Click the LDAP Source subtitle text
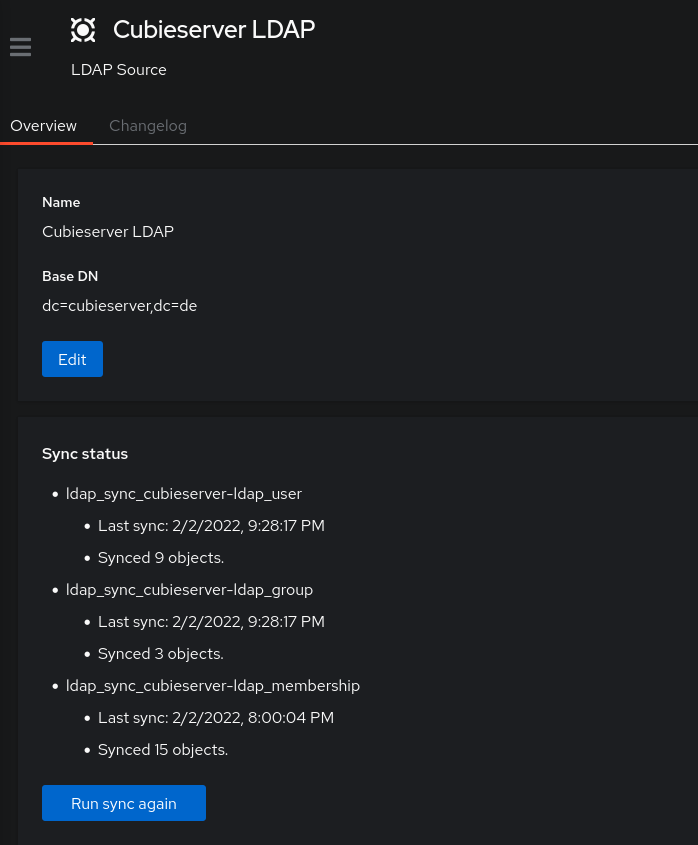This screenshot has height=845, width=698. (x=119, y=70)
